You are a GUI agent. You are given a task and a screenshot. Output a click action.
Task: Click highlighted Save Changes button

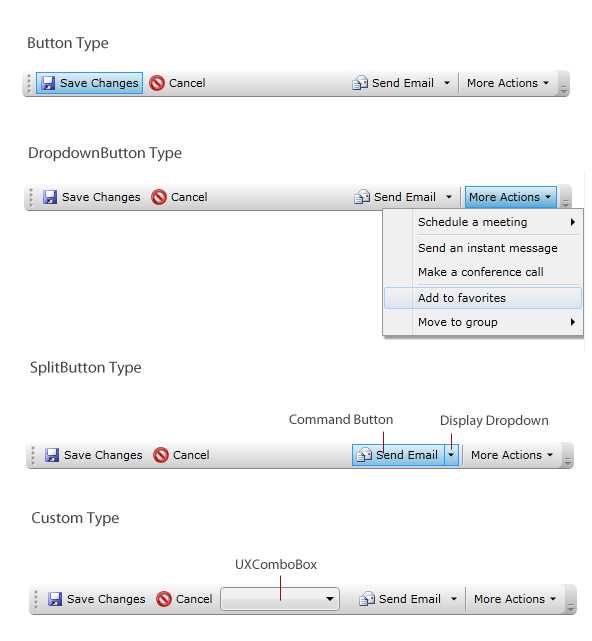tap(90, 83)
